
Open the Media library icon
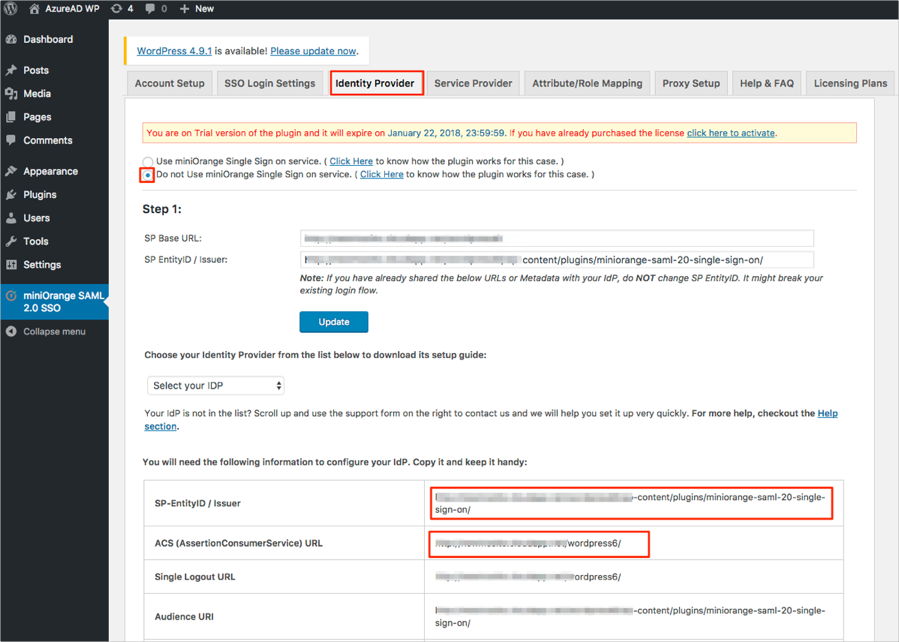pos(11,94)
